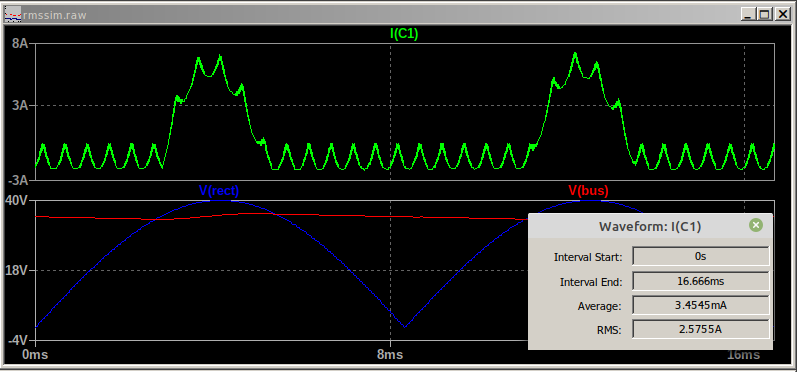
Task: Select the blue V(rect) trace label
Action: tap(219, 191)
